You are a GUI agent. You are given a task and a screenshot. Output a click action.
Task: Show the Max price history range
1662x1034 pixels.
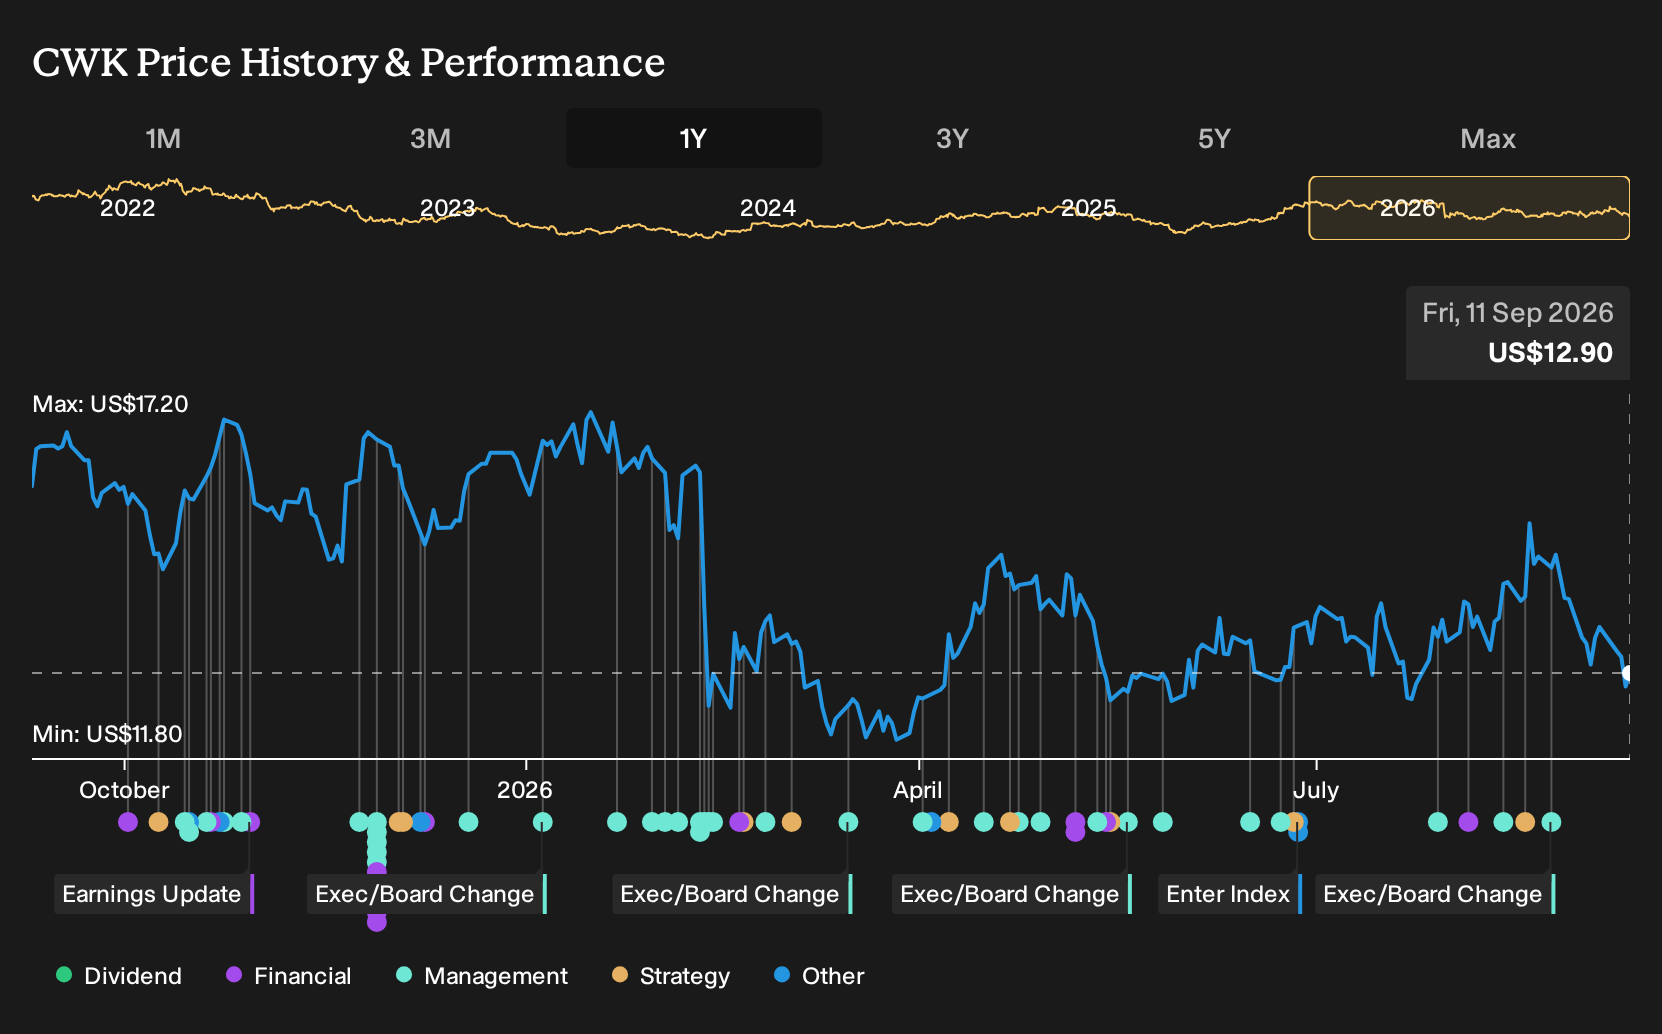[1488, 138]
